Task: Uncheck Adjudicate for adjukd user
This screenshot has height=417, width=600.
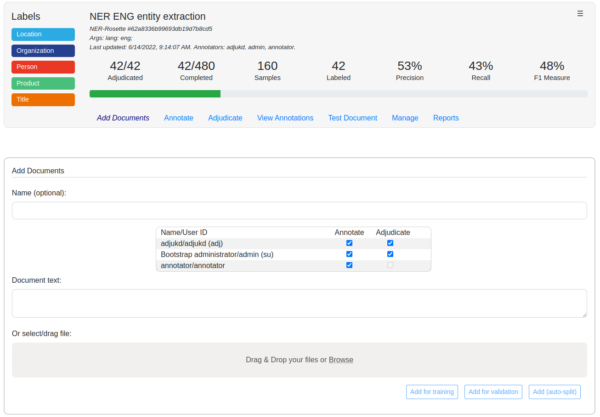Action: coord(390,243)
